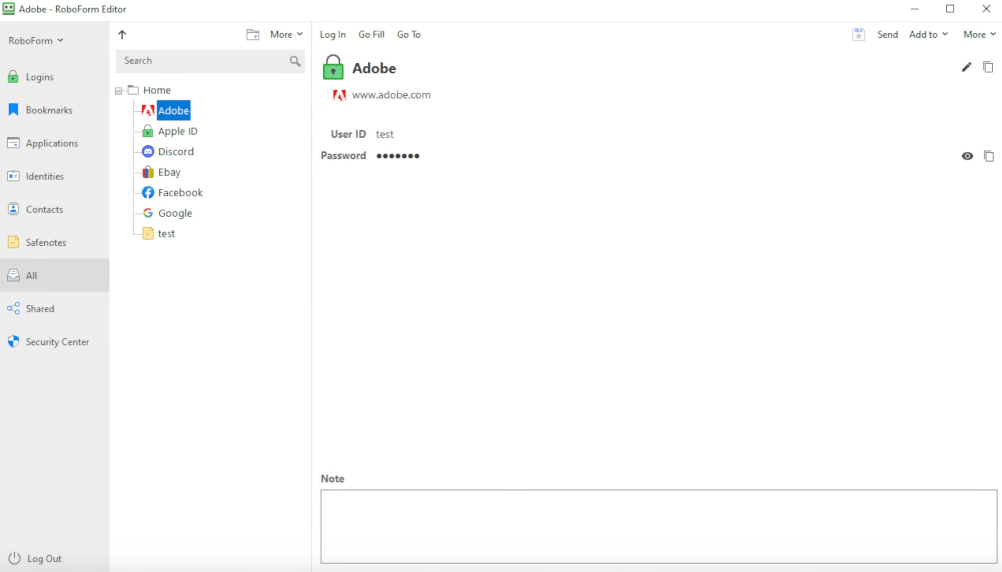Select the All items view

coord(54,275)
